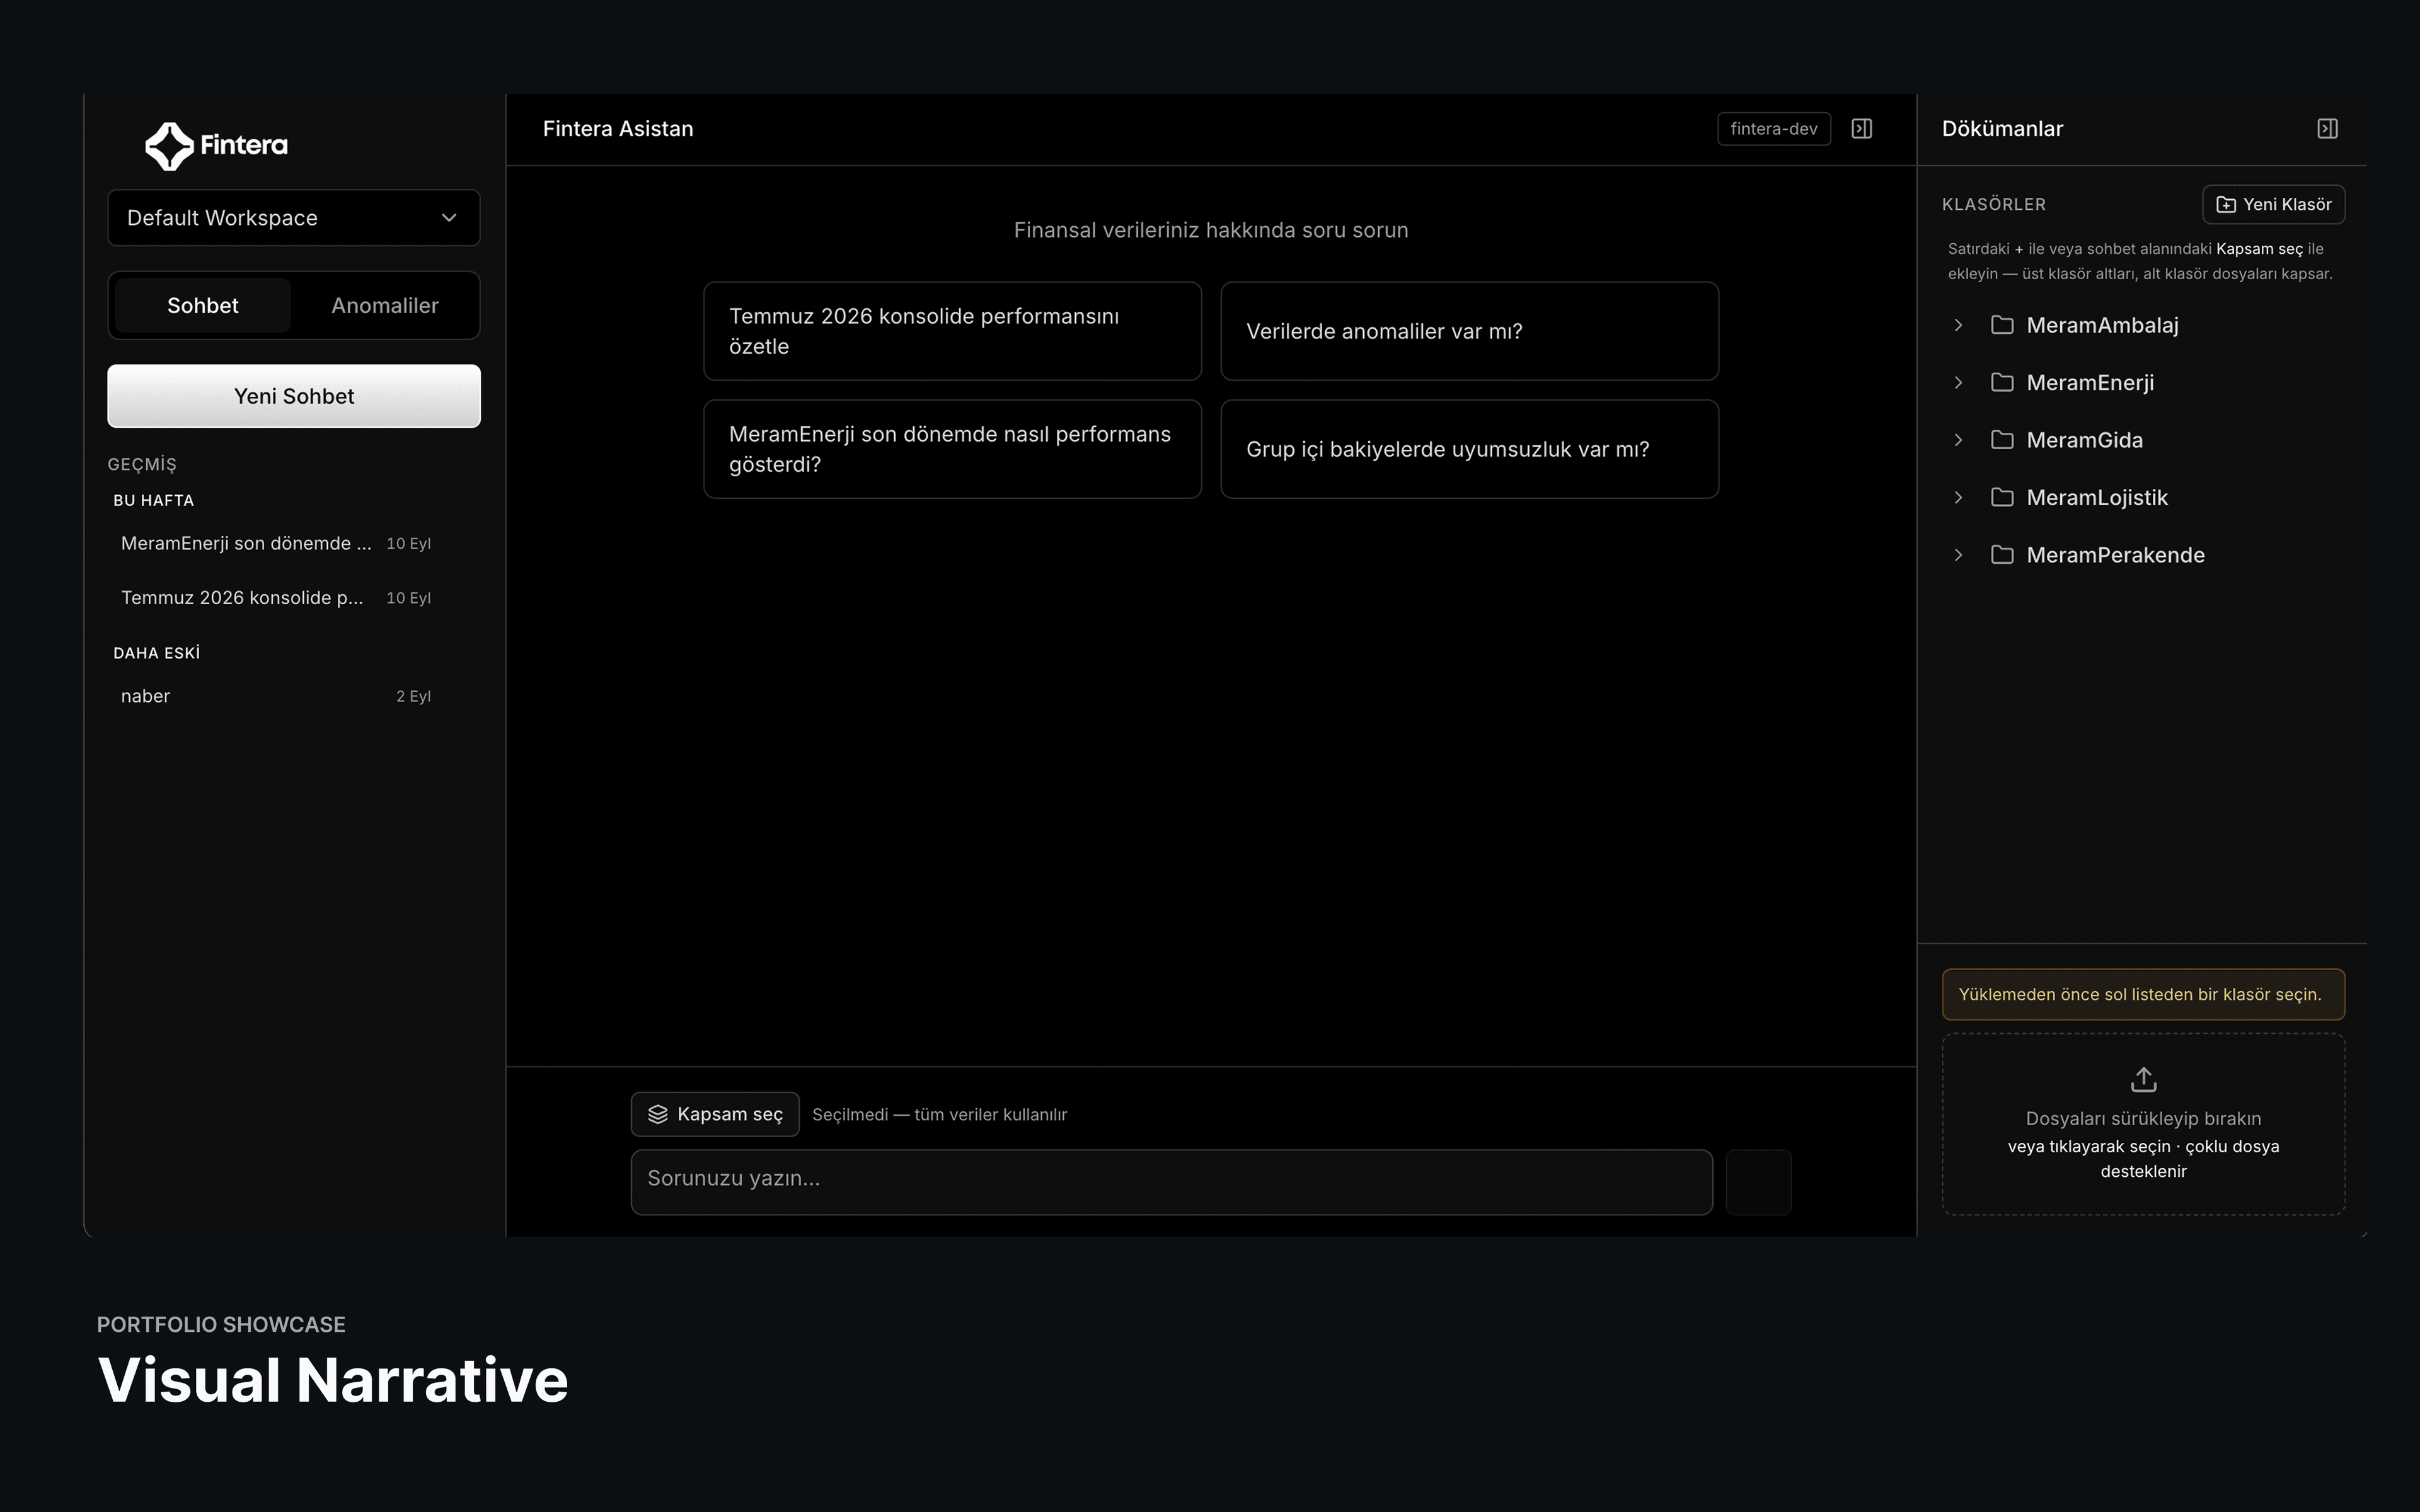This screenshot has height=1512, width=2420.
Task: Select the MeramLojistik folder name
Action: click(x=2097, y=498)
